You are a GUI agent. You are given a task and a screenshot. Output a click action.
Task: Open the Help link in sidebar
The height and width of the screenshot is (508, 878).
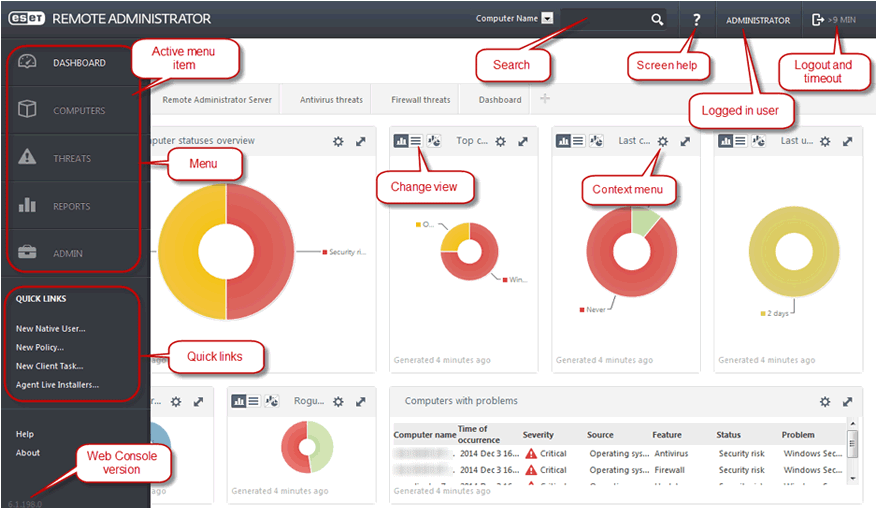point(25,434)
